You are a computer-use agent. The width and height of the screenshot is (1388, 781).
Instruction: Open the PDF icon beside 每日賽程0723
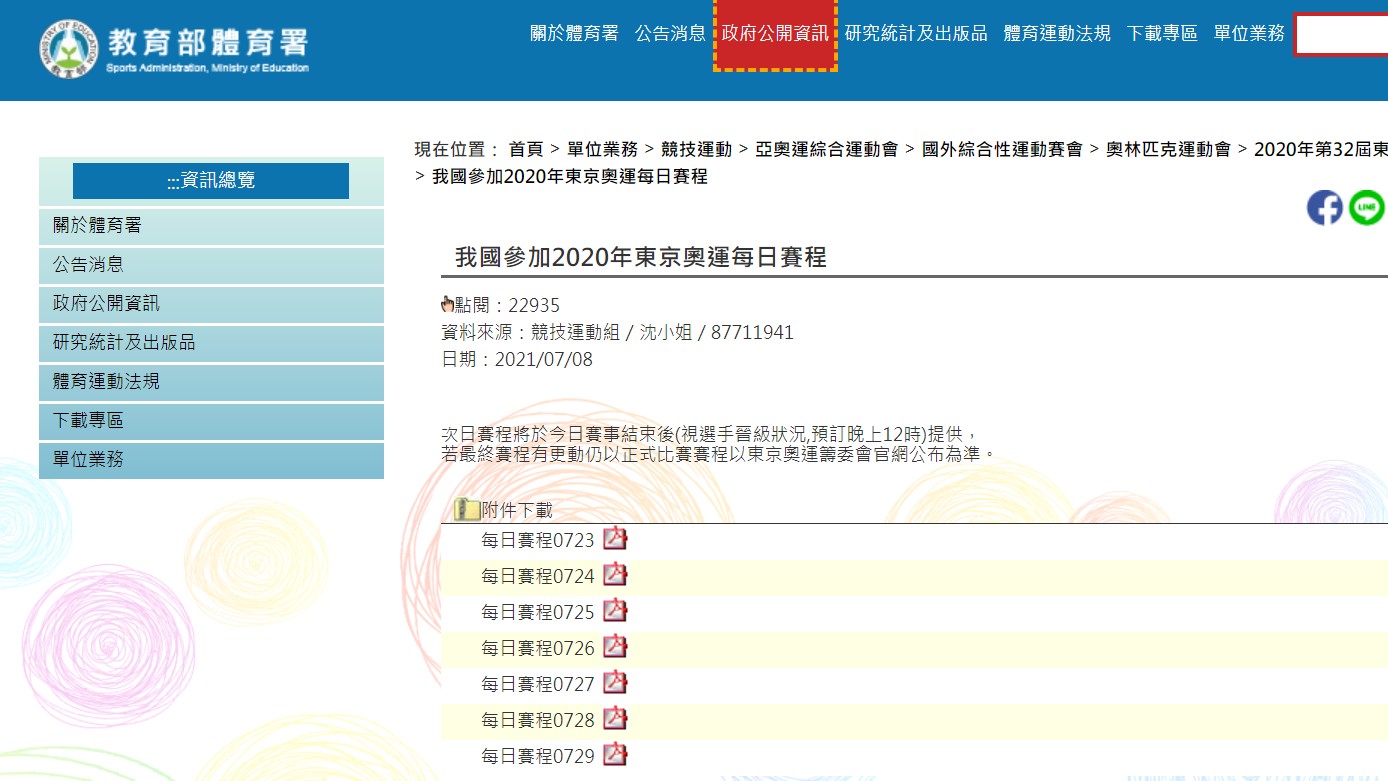pyautogui.click(x=614, y=539)
